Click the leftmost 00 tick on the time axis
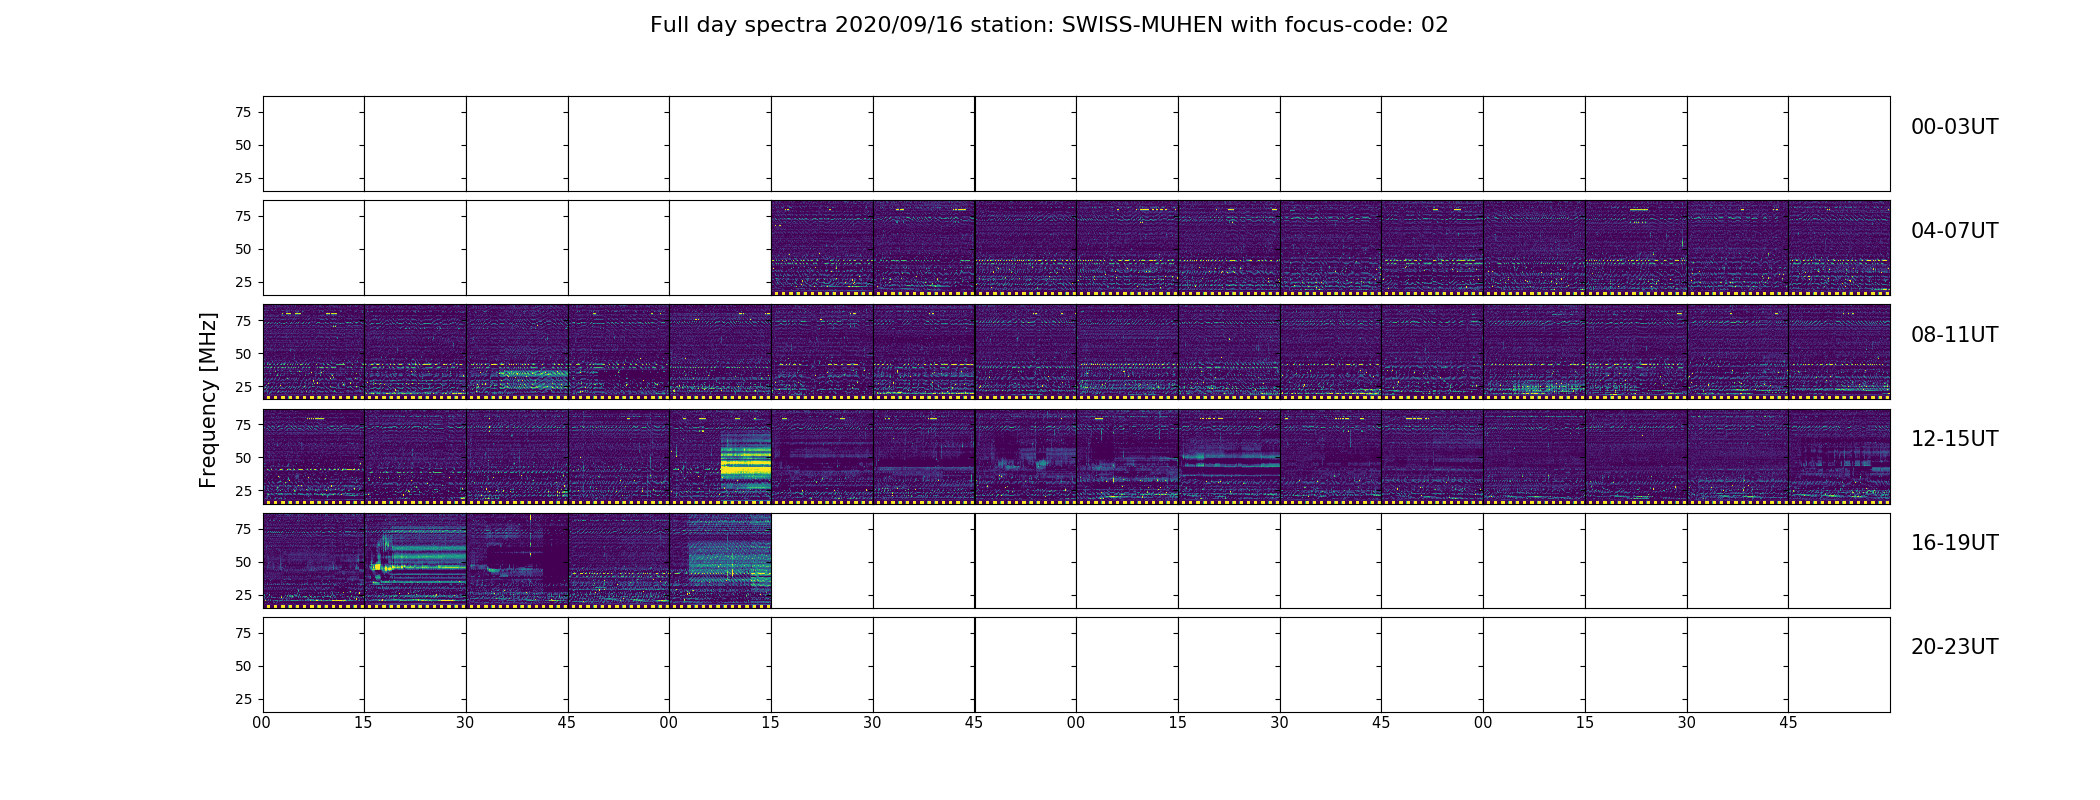2100x800 pixels. coord(262,722)
